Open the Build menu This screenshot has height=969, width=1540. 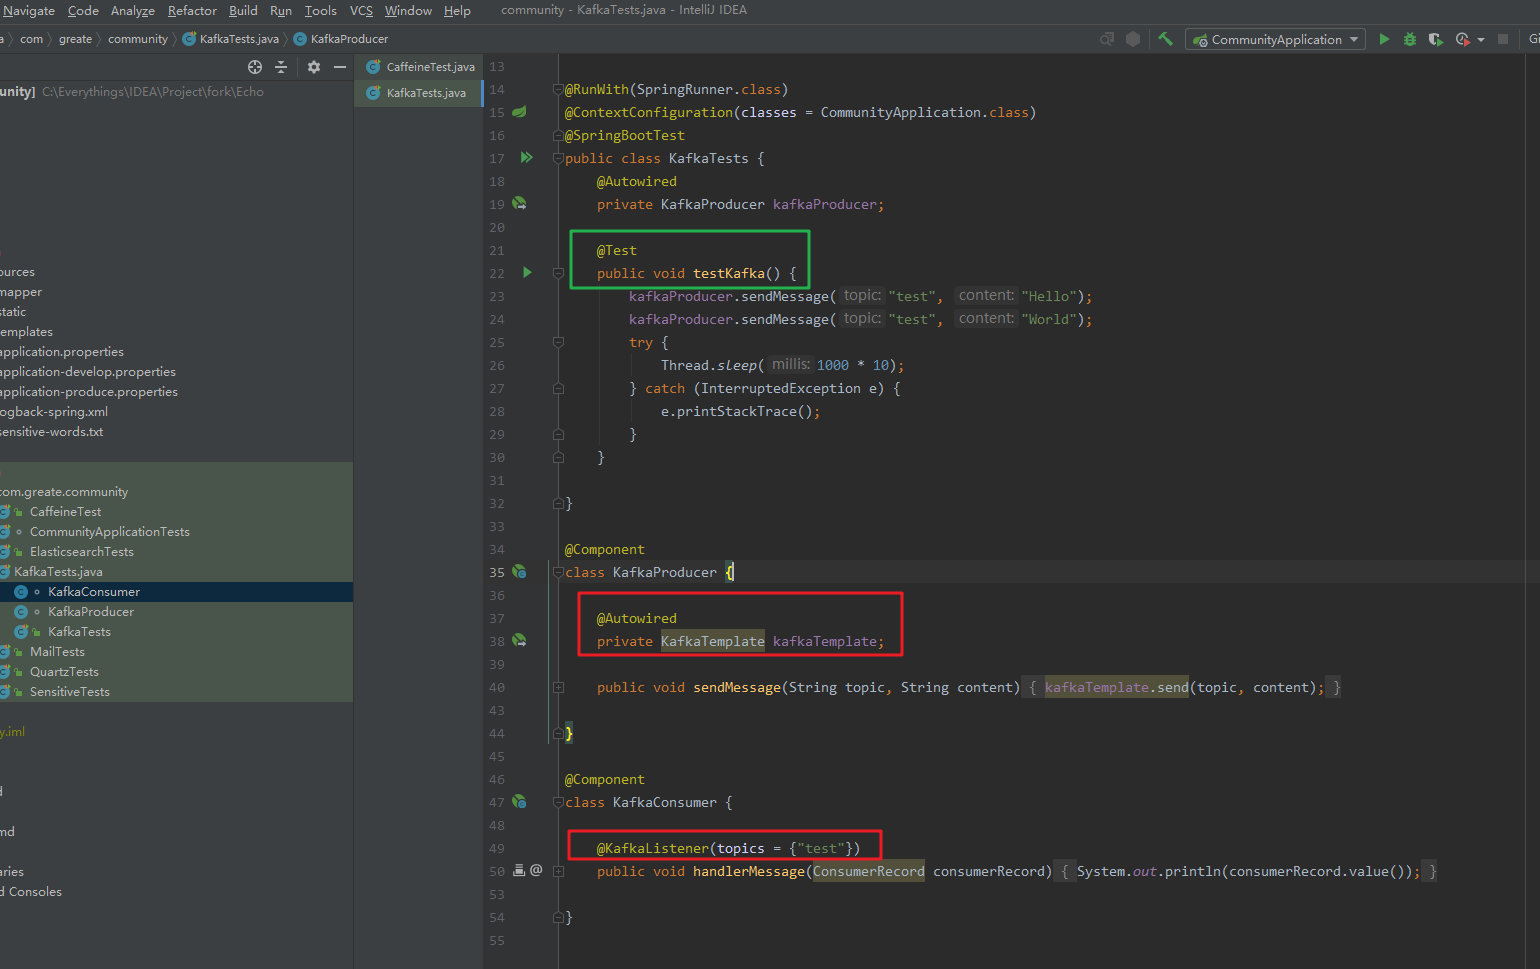[x=243, y=11]
